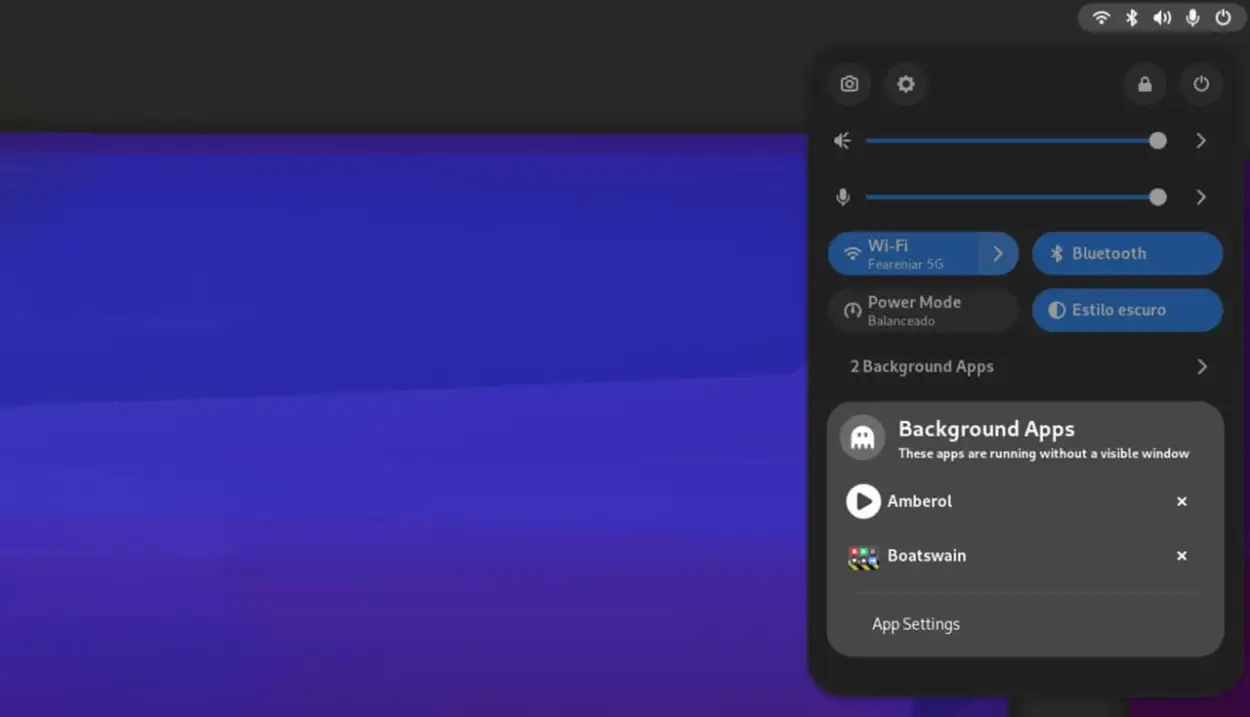Click the volume indicator in the top bar
Screen dimensions: 1250x717
pyautogui.click(x=1162, y=17)
